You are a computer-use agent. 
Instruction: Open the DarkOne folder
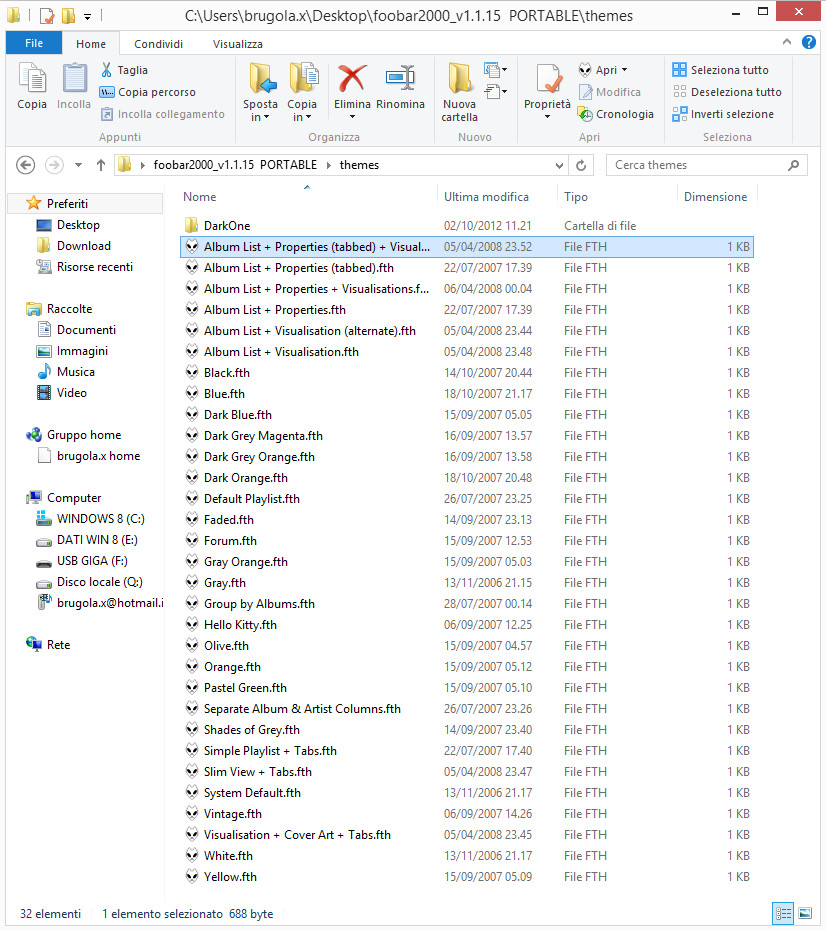tap(227, 226)
